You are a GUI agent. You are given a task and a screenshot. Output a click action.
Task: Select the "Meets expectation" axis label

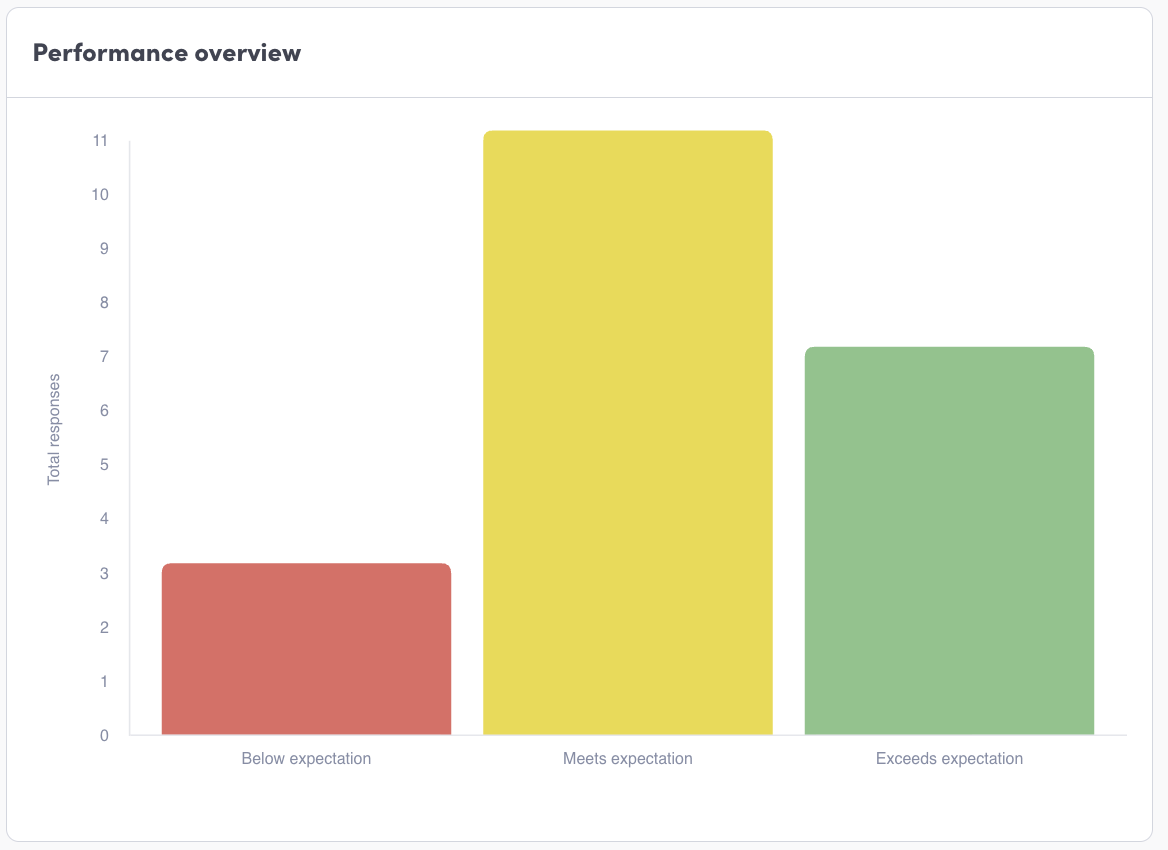627,759
